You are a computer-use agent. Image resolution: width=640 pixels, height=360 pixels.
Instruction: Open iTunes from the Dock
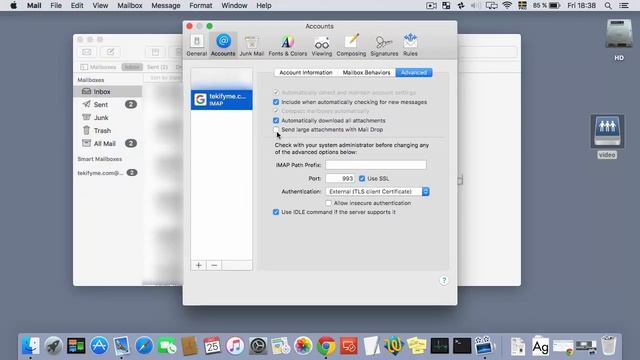pyautogui.click(x=235, y=346)
